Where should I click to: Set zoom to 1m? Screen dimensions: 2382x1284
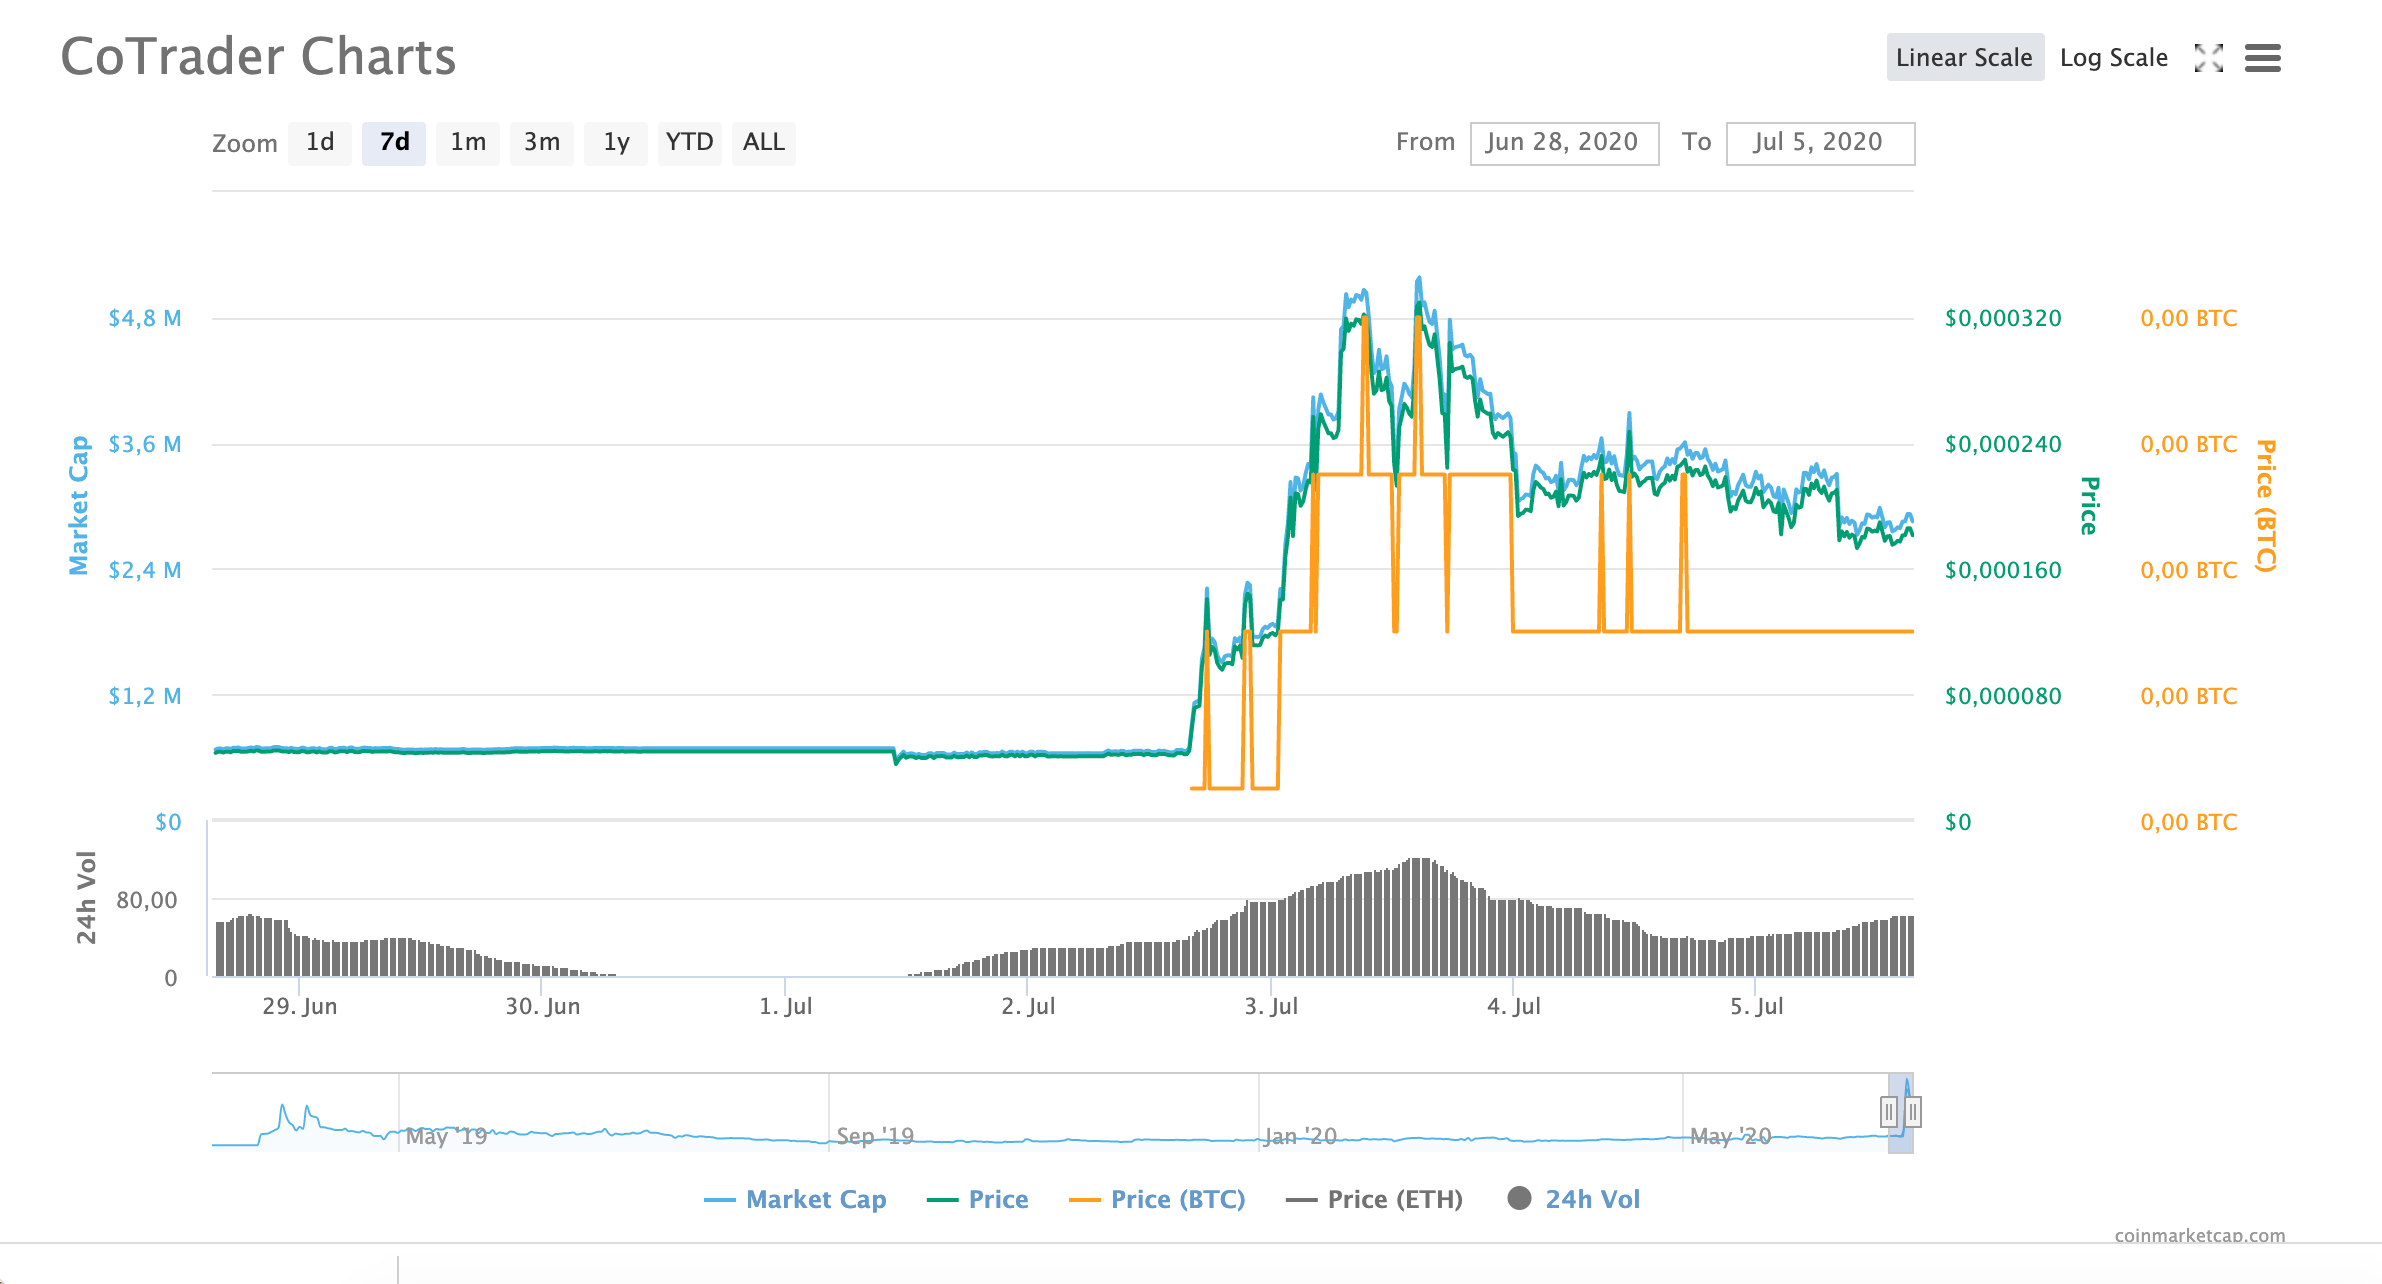click(468, 142)
